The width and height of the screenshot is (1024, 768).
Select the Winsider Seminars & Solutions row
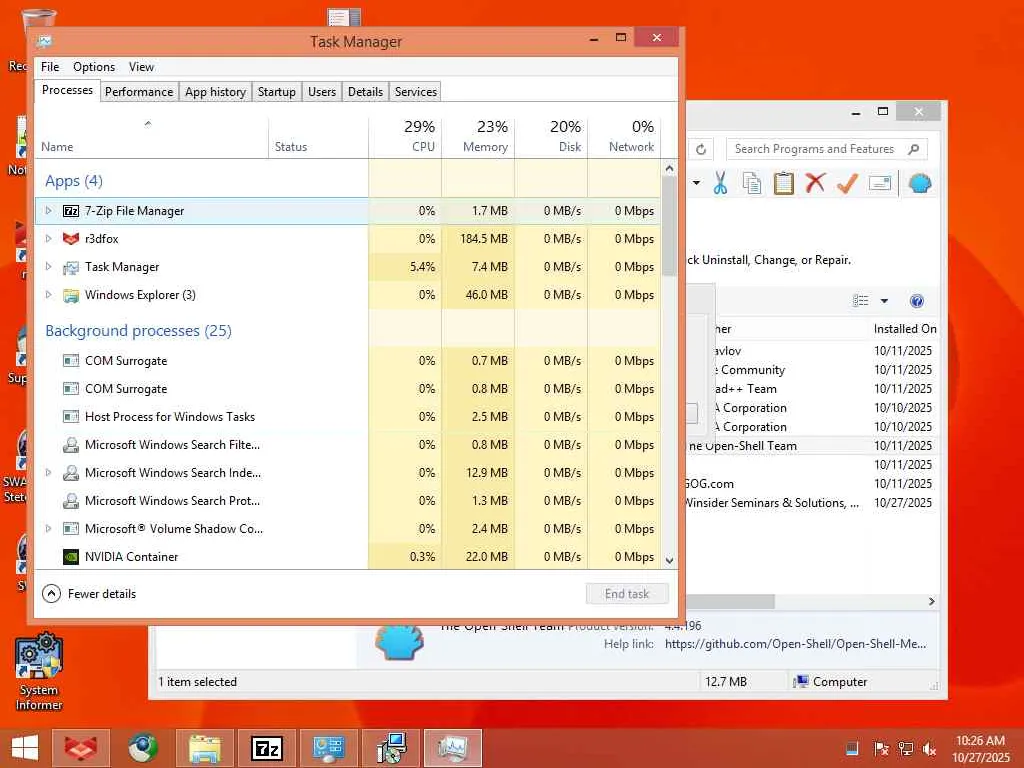(x=812, y=503)
